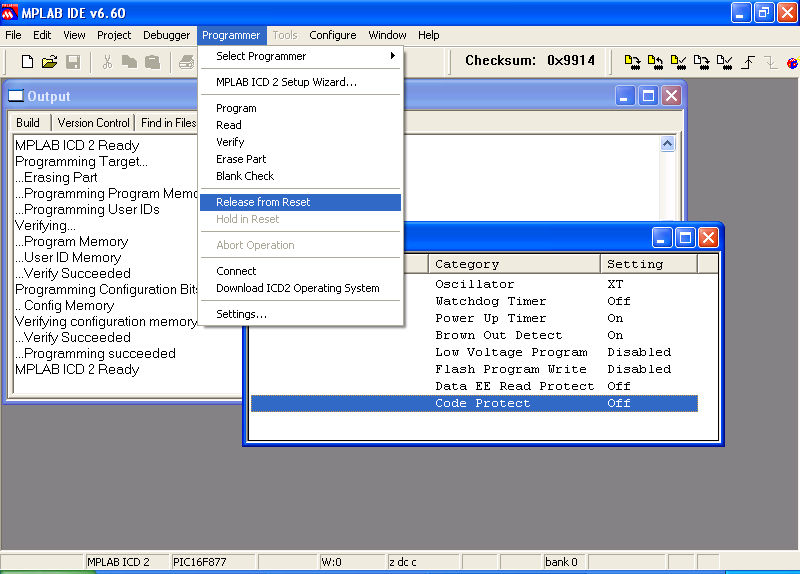Image resolution: width=800 pixels, height=574 pixels.
Task: Switch to Find in Files tab
Action: (168, 122)
